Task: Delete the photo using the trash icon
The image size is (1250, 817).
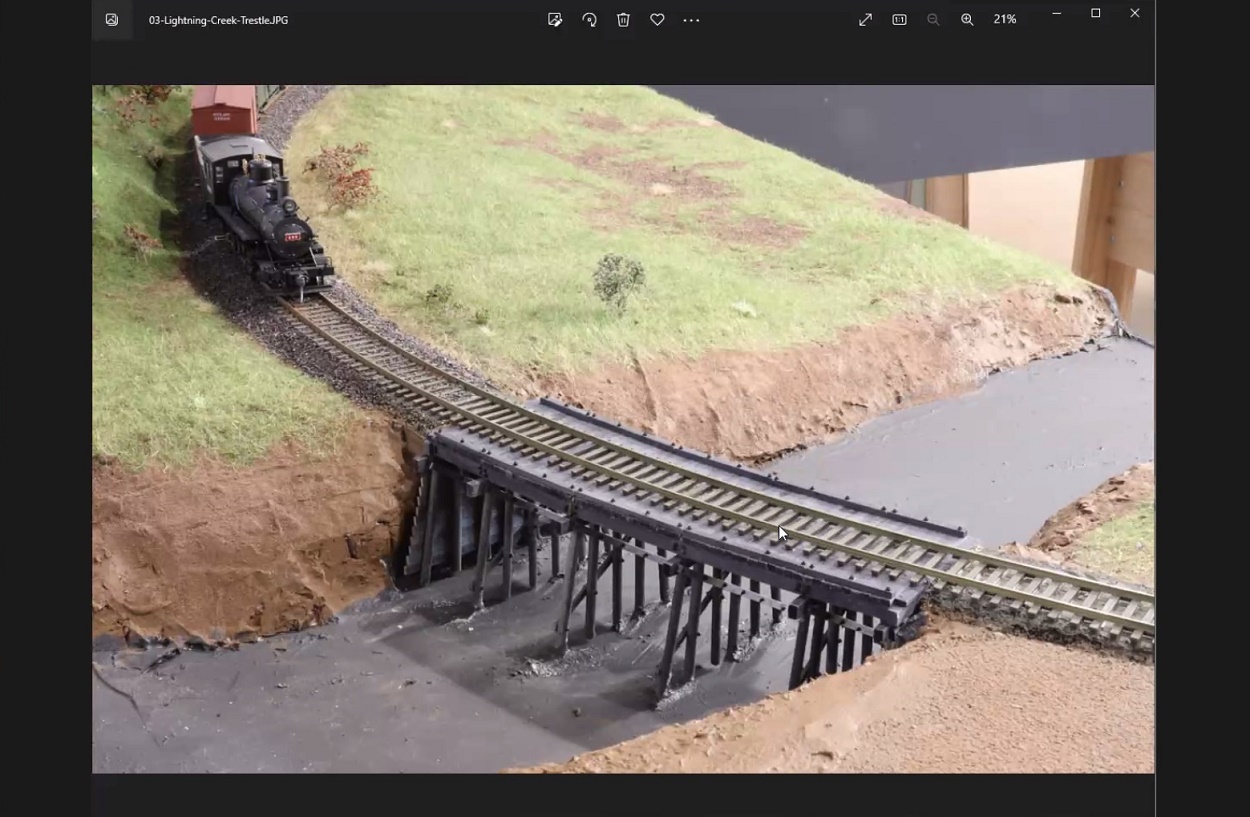Action: point(623,20)
